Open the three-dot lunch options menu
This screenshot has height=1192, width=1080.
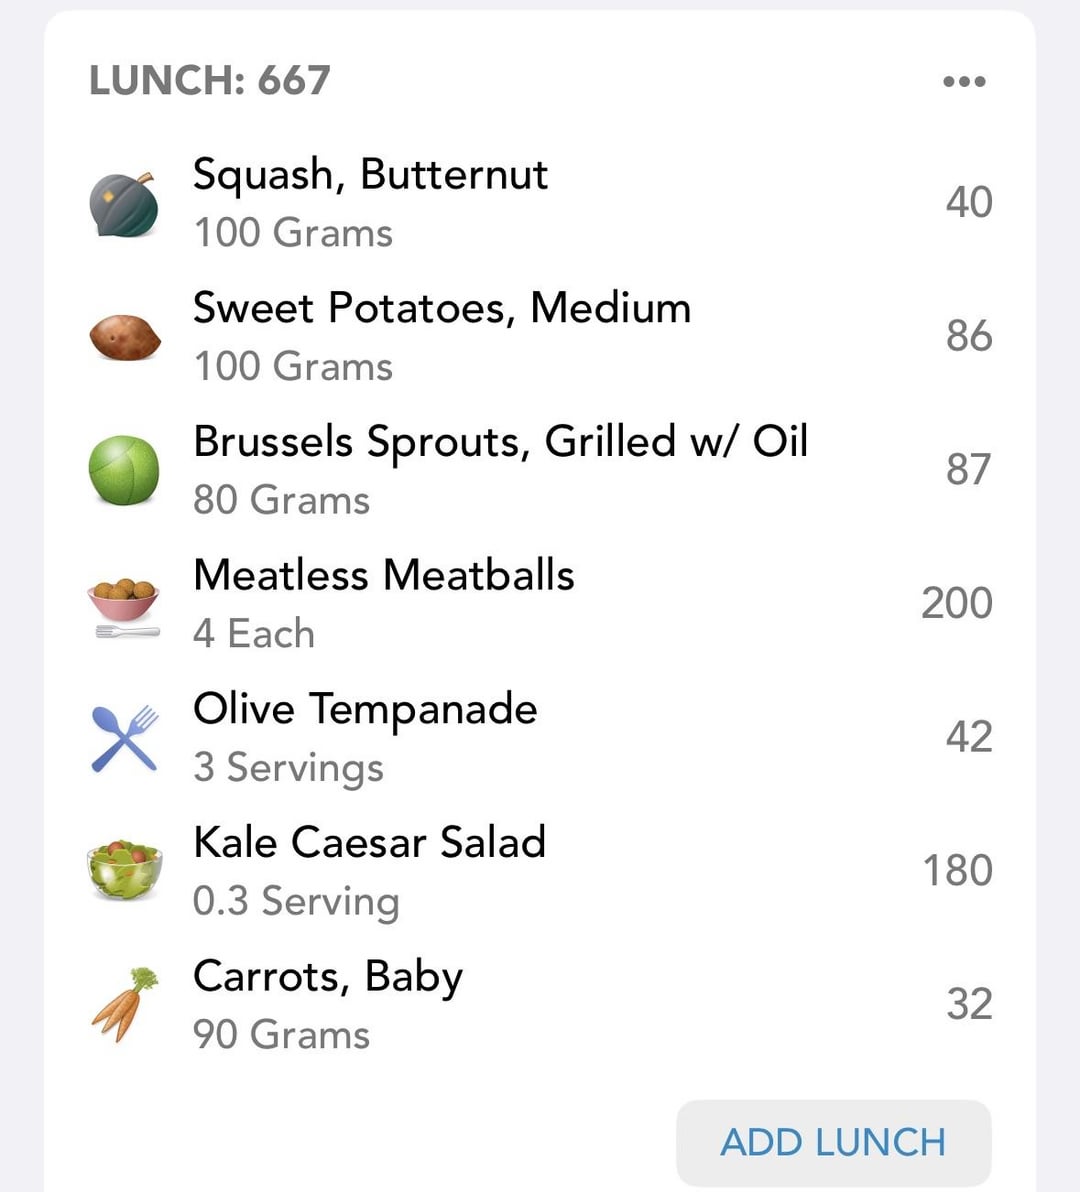click(x=964, y=81)
